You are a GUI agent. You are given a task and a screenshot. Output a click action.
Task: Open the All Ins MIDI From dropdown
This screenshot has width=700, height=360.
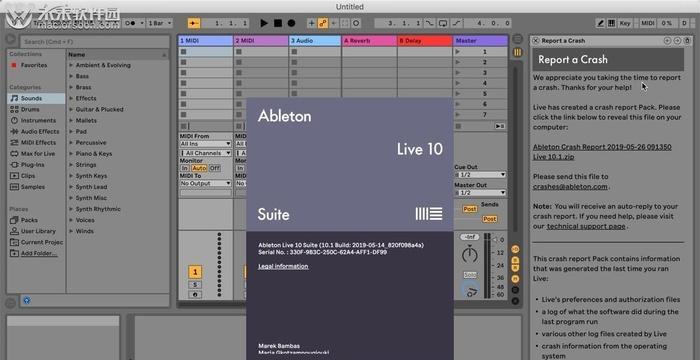(x=205, y=144)
